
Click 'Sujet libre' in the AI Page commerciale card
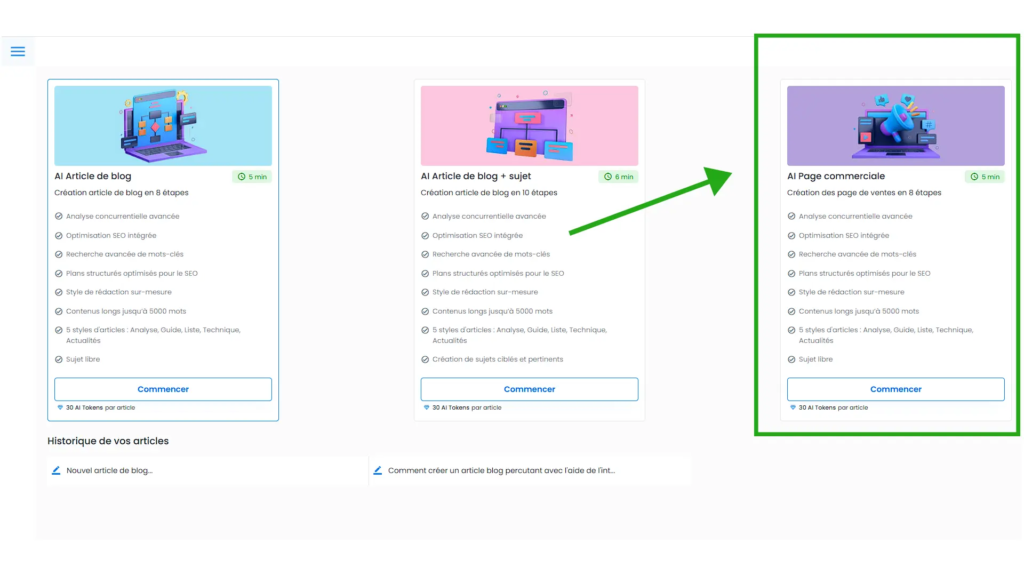pyautogui.click(x=816, y=359)
